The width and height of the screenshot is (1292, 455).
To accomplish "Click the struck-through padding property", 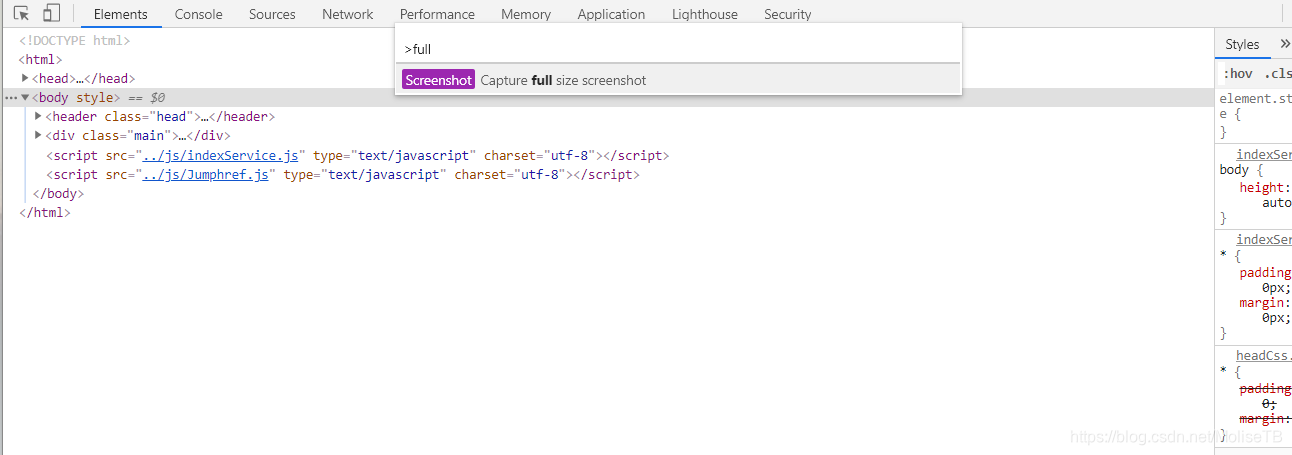I will coord(1265,388).
